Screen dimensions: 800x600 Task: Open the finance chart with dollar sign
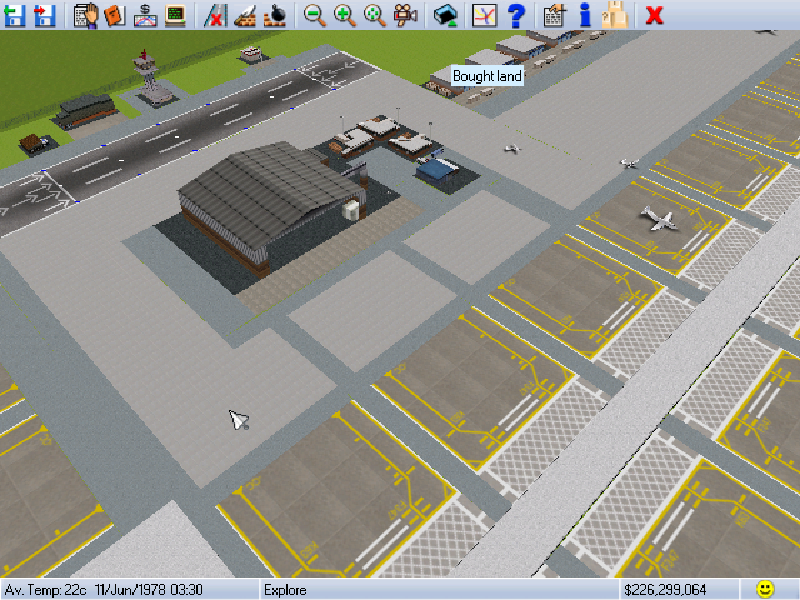[x=146, y=14]
